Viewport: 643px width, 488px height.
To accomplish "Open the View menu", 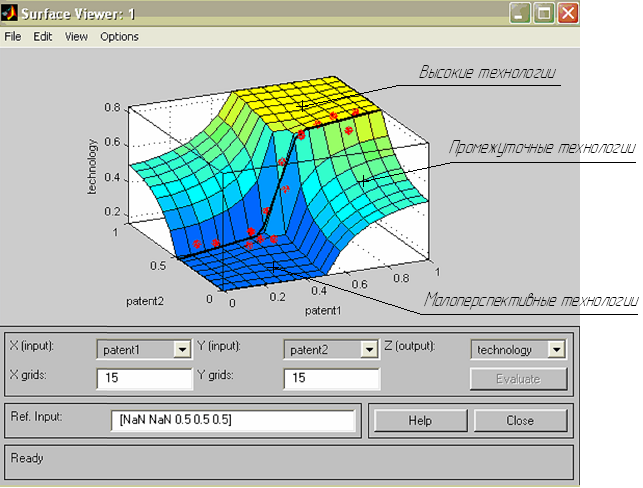I will [76, 36].
